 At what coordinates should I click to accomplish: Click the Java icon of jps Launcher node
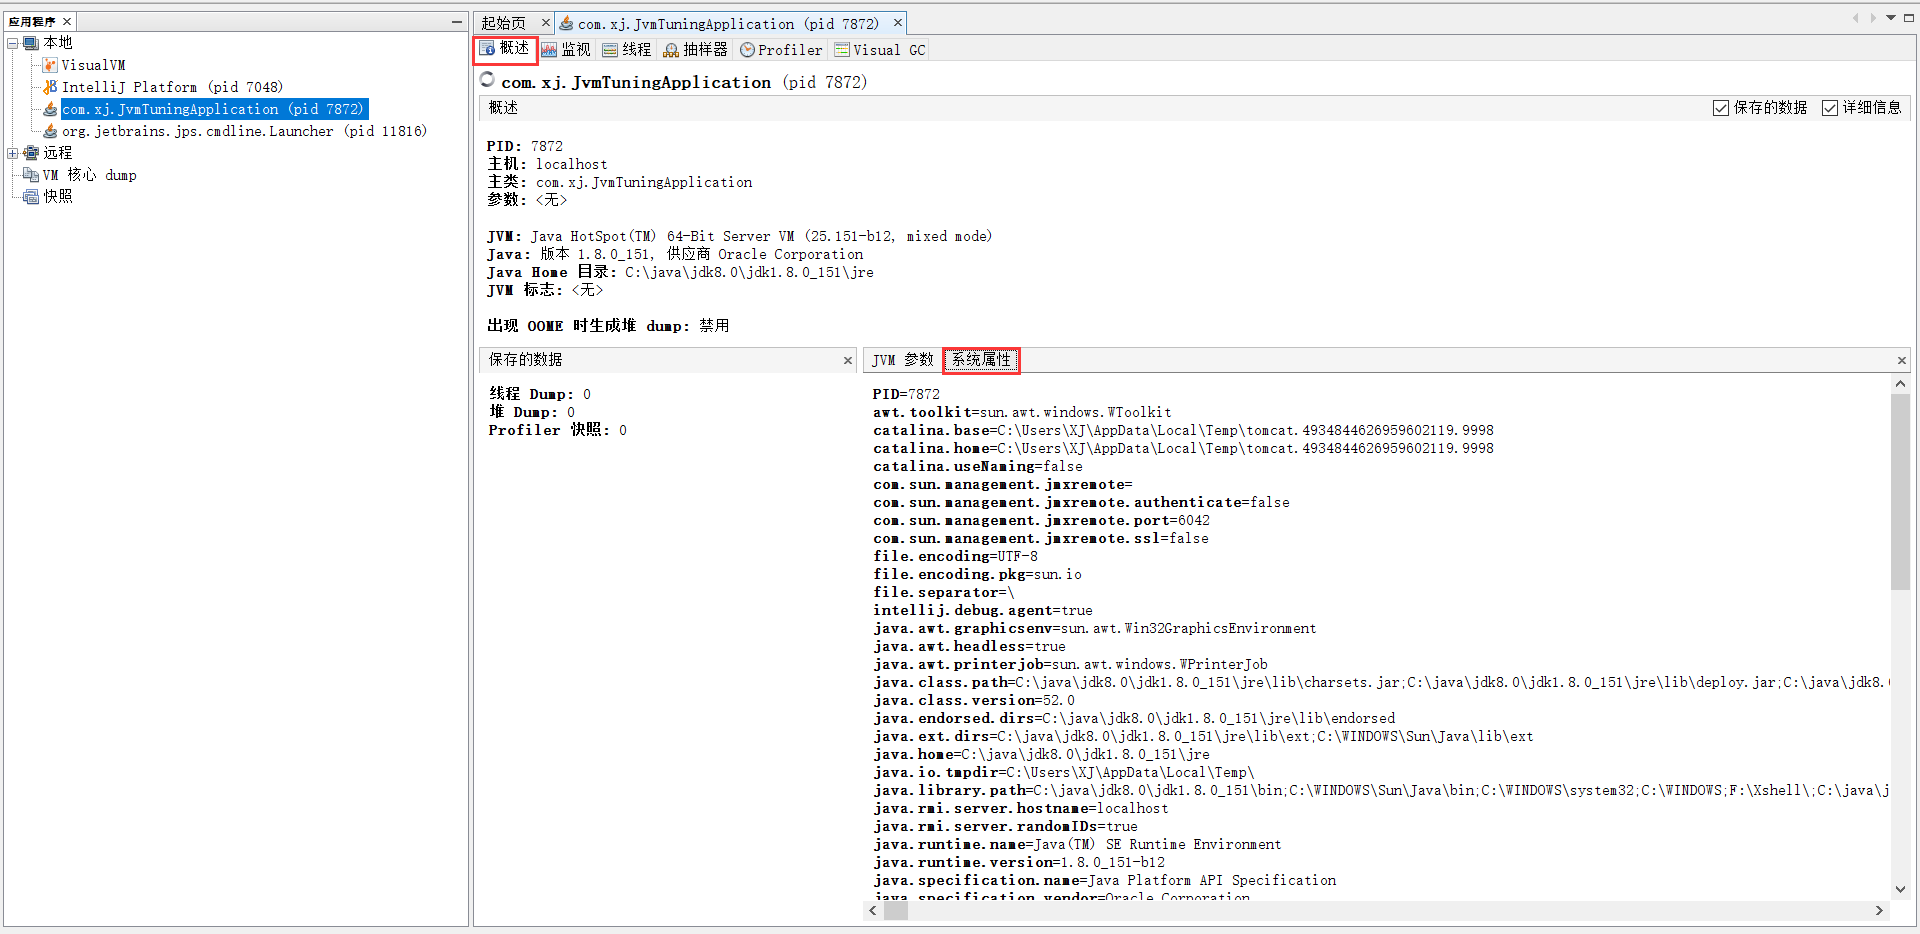50,131
